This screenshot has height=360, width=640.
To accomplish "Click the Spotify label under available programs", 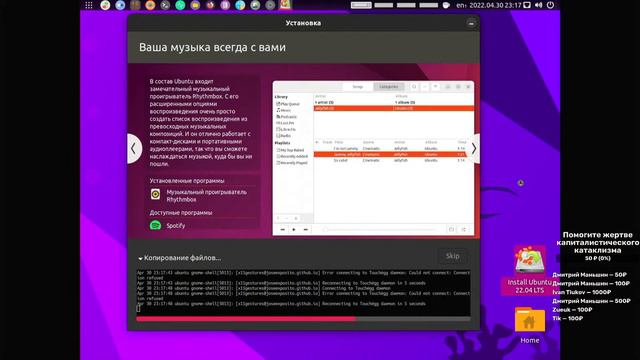I will tap(176, 225).
